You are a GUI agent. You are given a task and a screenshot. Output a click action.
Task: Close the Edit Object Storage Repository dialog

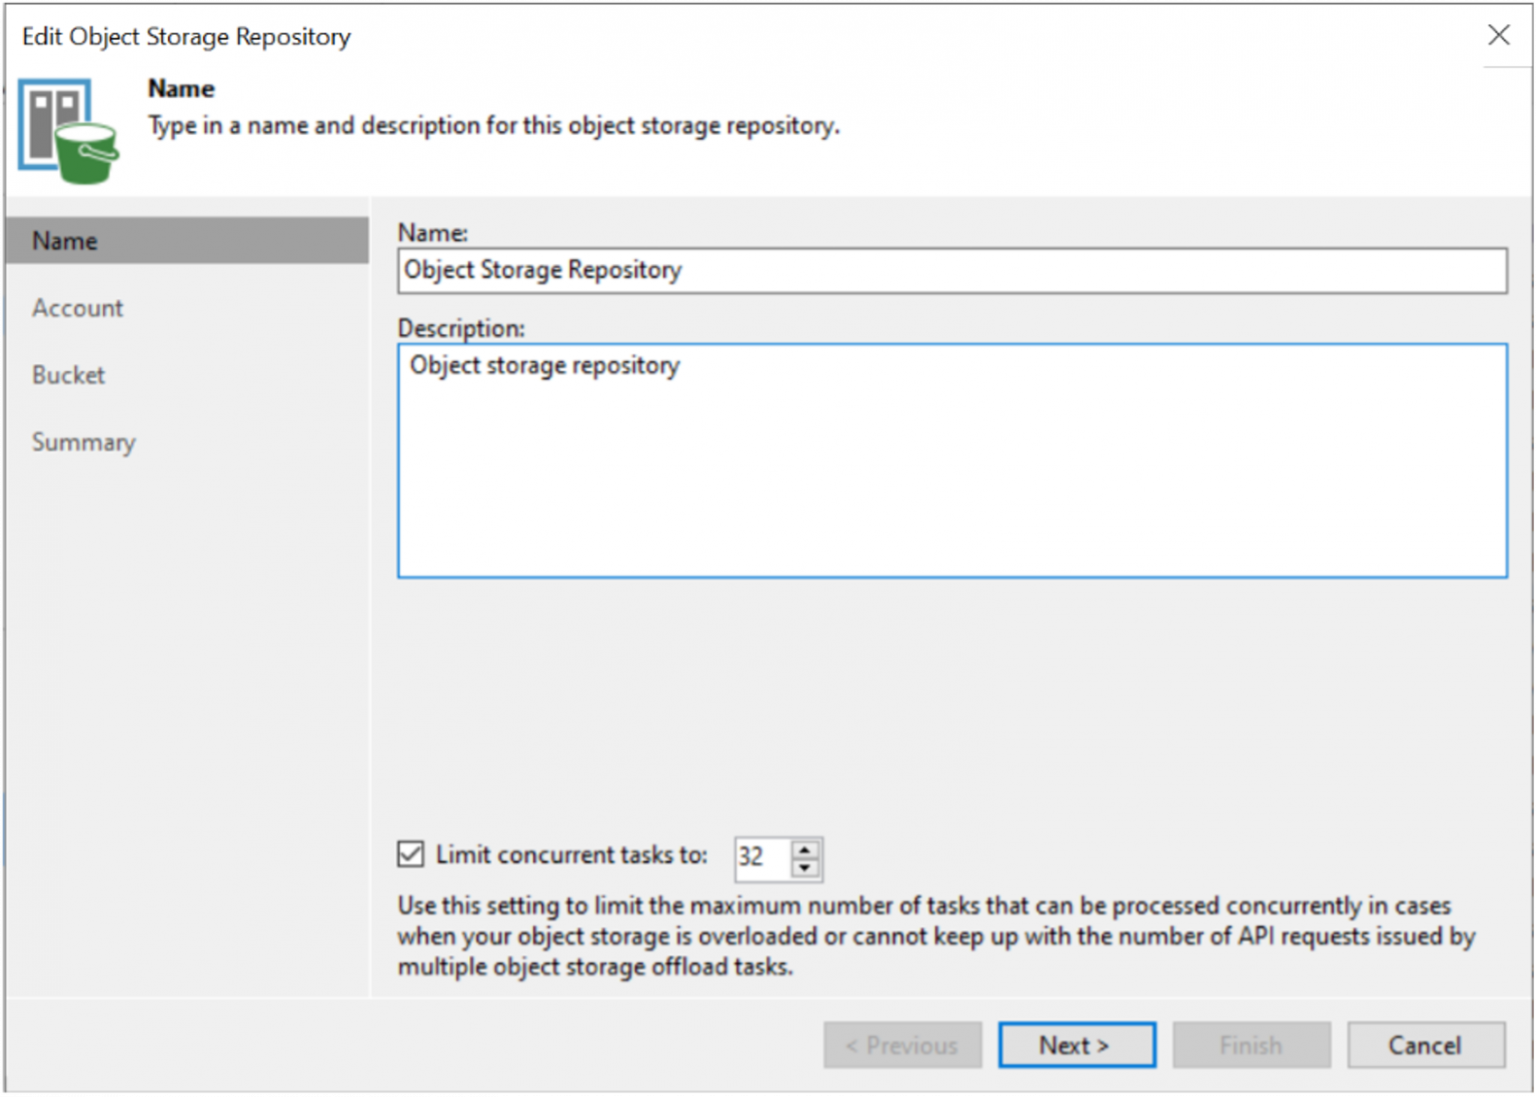coord(1498,35)
